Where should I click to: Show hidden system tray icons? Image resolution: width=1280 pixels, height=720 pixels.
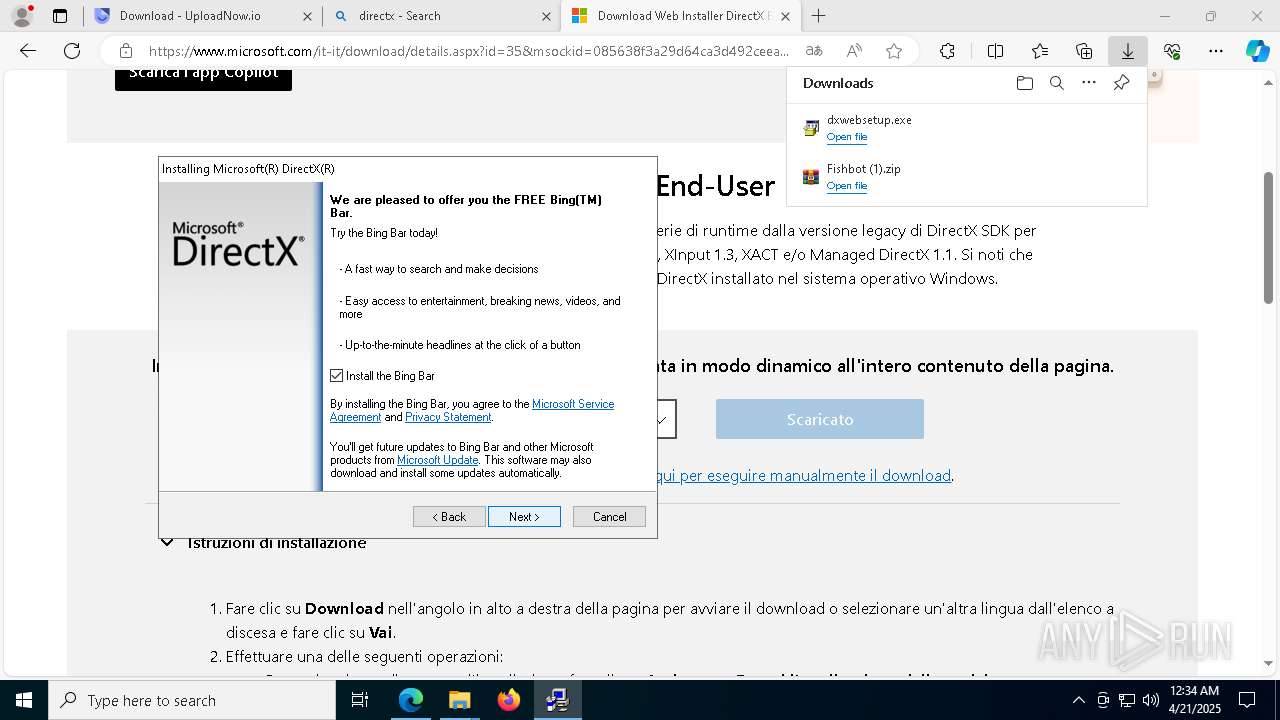pyautogui.click(x=1078, y=700)
